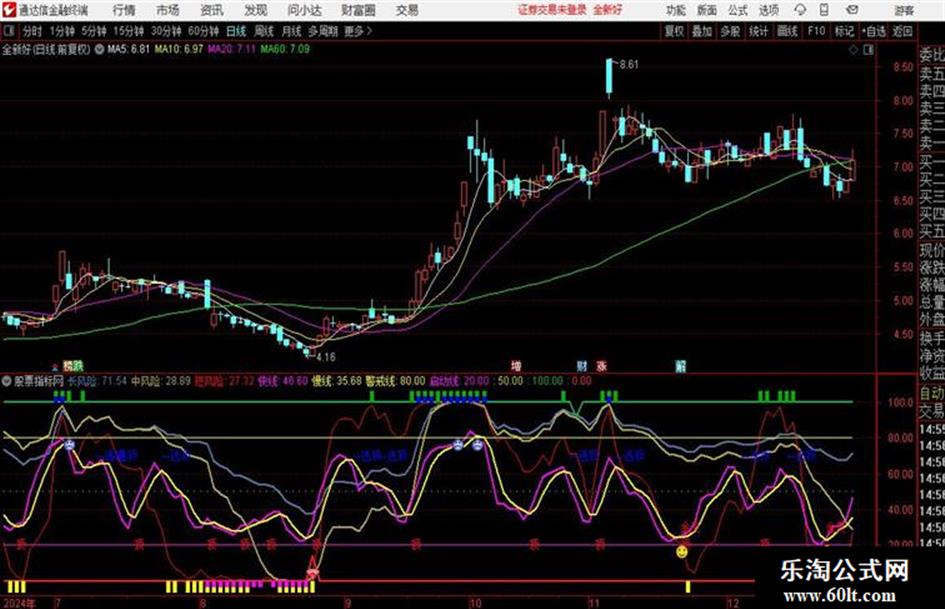Open the 行情 menu
The width and height of the screenshot is (945, 609).
point(124,10)
